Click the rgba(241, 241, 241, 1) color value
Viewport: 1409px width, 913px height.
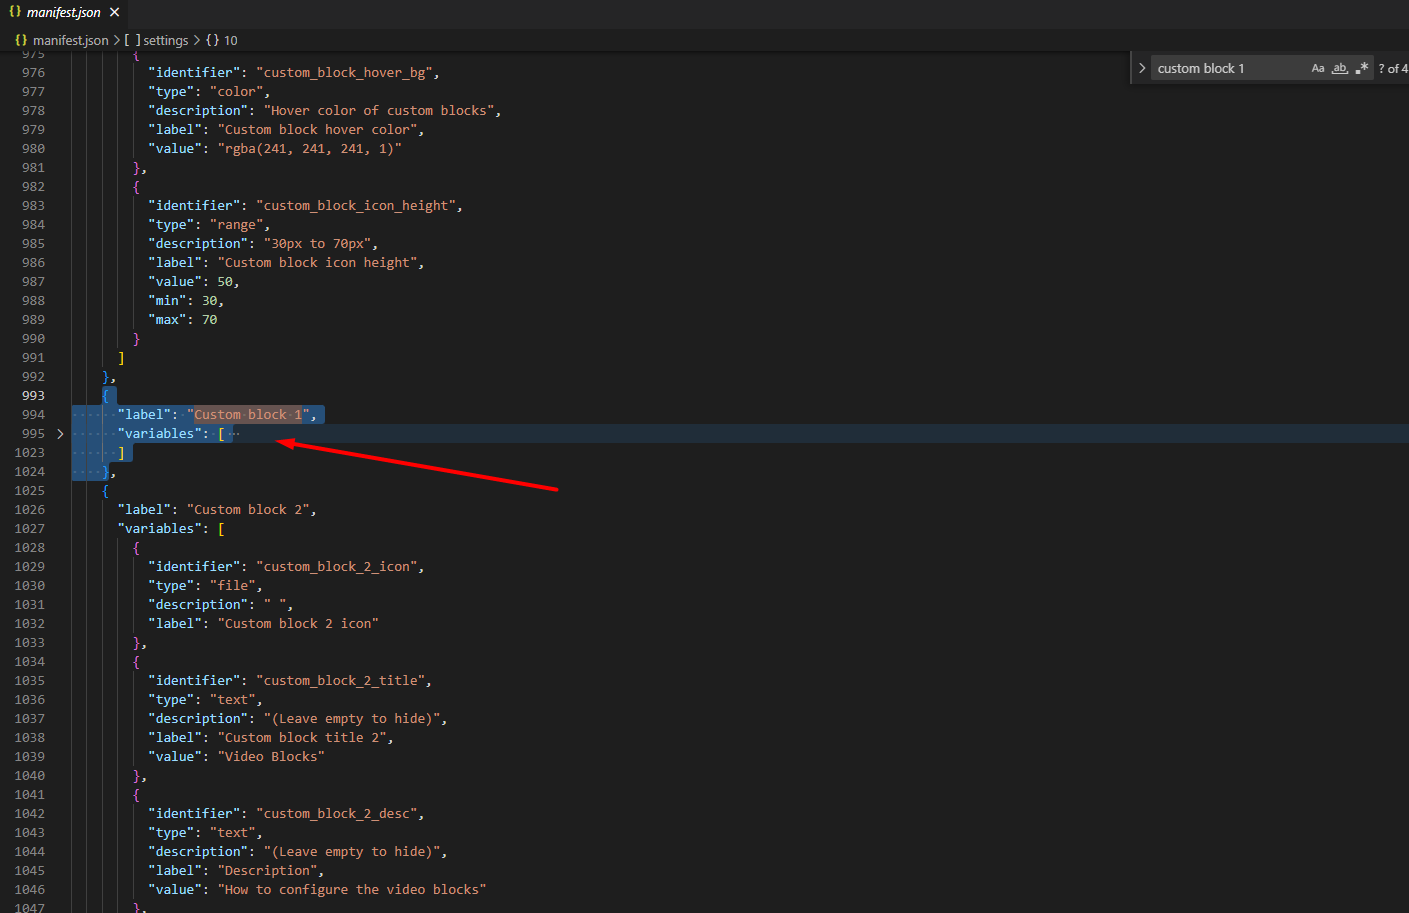309,149
